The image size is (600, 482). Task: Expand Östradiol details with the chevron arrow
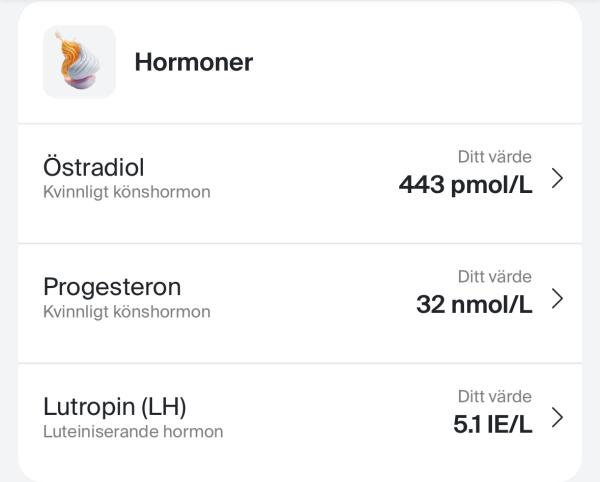tap(557, 178)
